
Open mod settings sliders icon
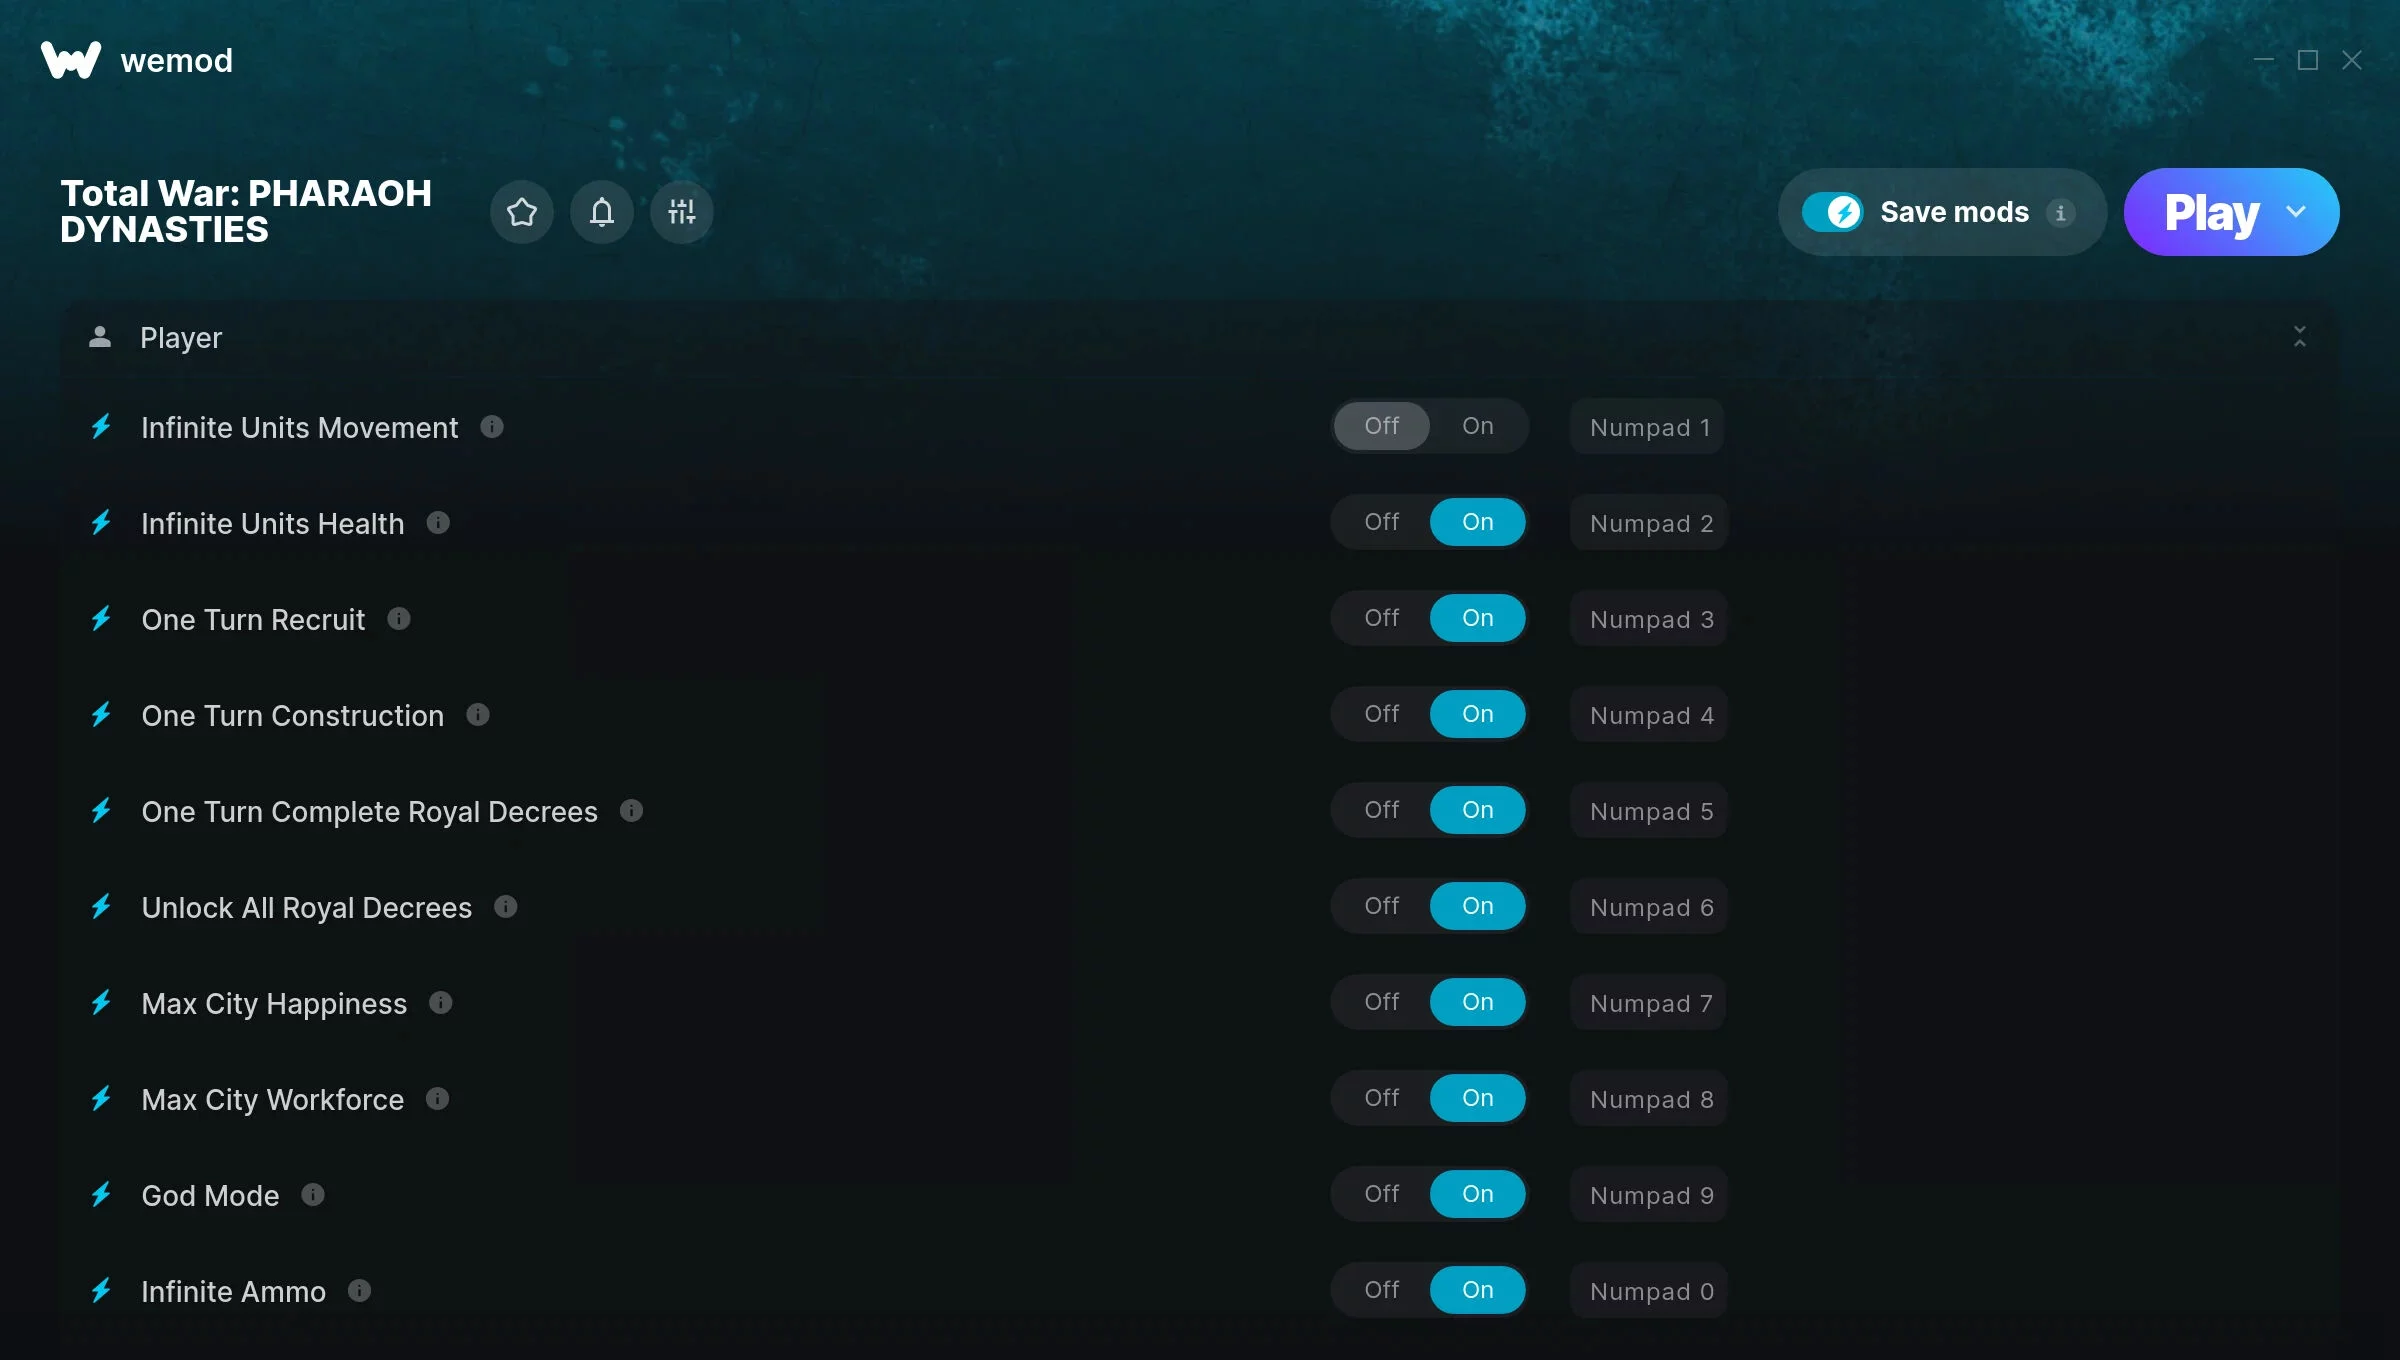pos(682,212)
